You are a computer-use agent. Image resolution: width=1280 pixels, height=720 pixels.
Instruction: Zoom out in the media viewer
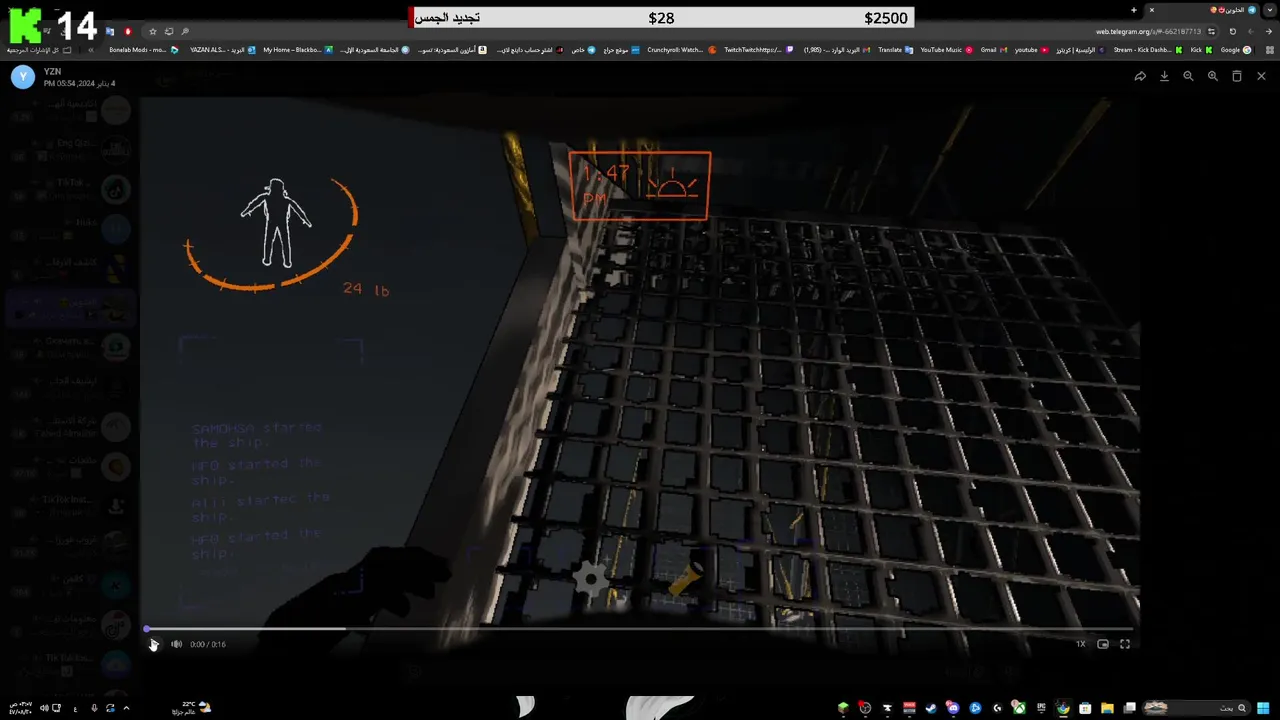(1188, 76)
